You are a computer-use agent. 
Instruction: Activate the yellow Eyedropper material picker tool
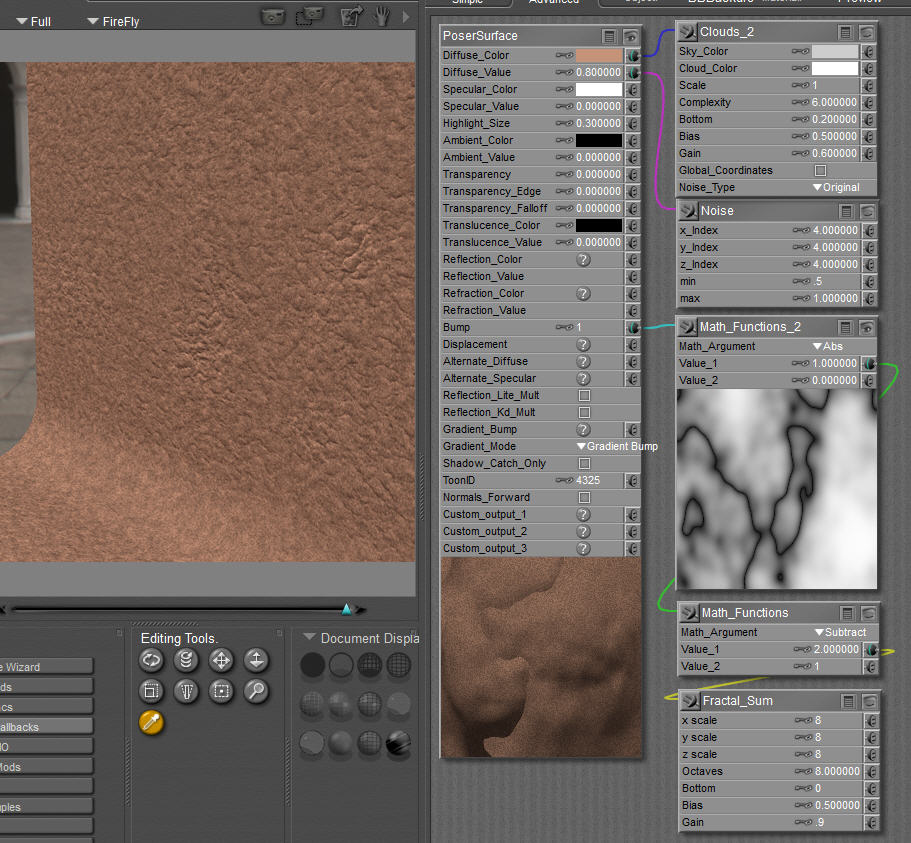[x=151, y=723]
